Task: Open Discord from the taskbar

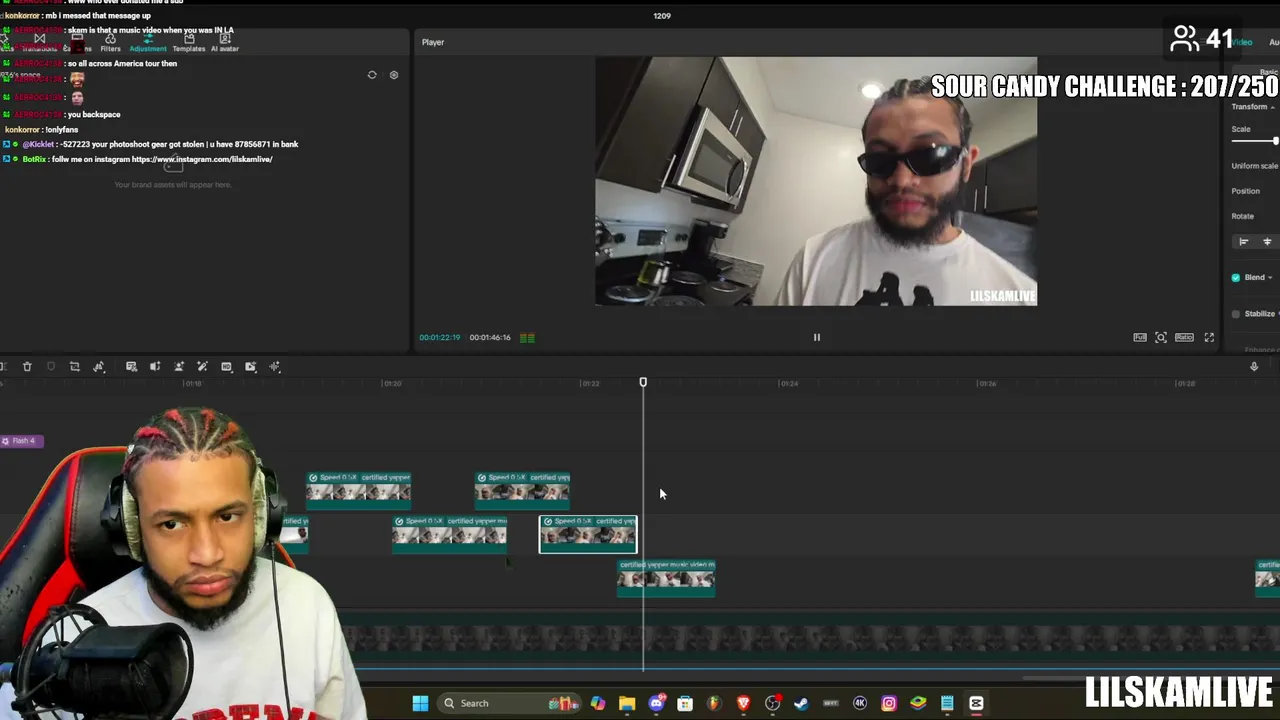Action: click(x=656, y=704)
